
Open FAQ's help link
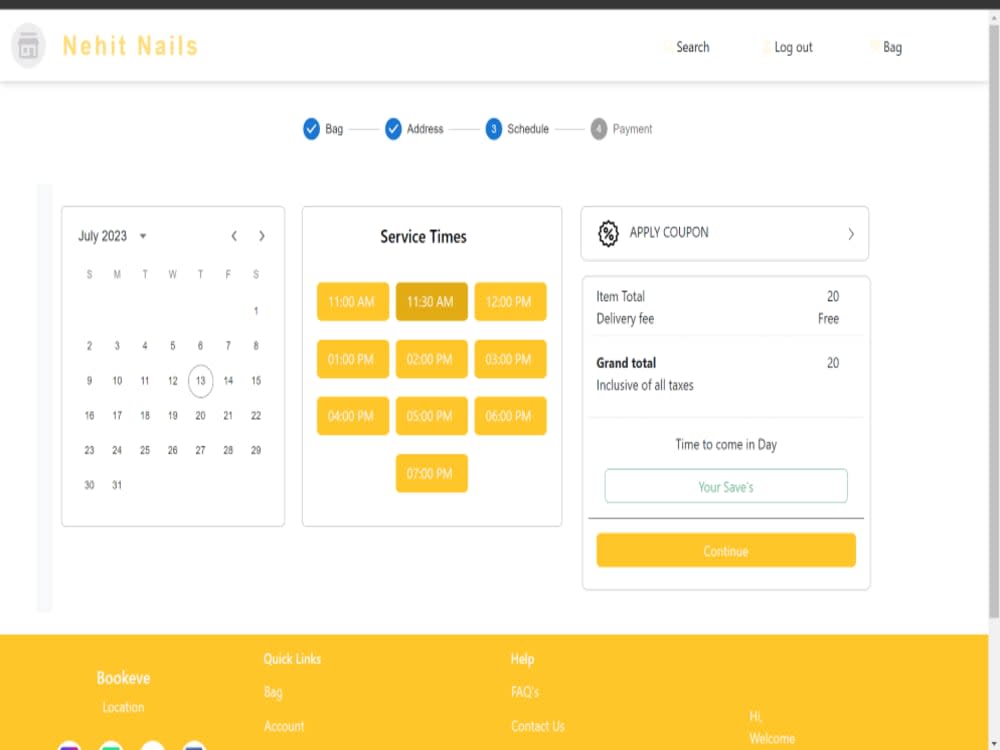[525, 693]
